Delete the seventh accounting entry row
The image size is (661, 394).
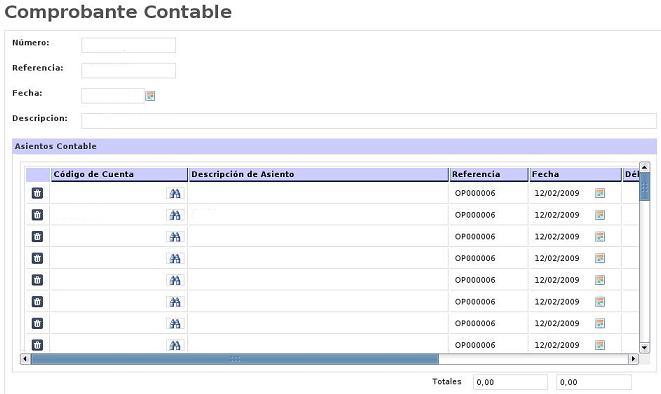[x=38, y=323]
